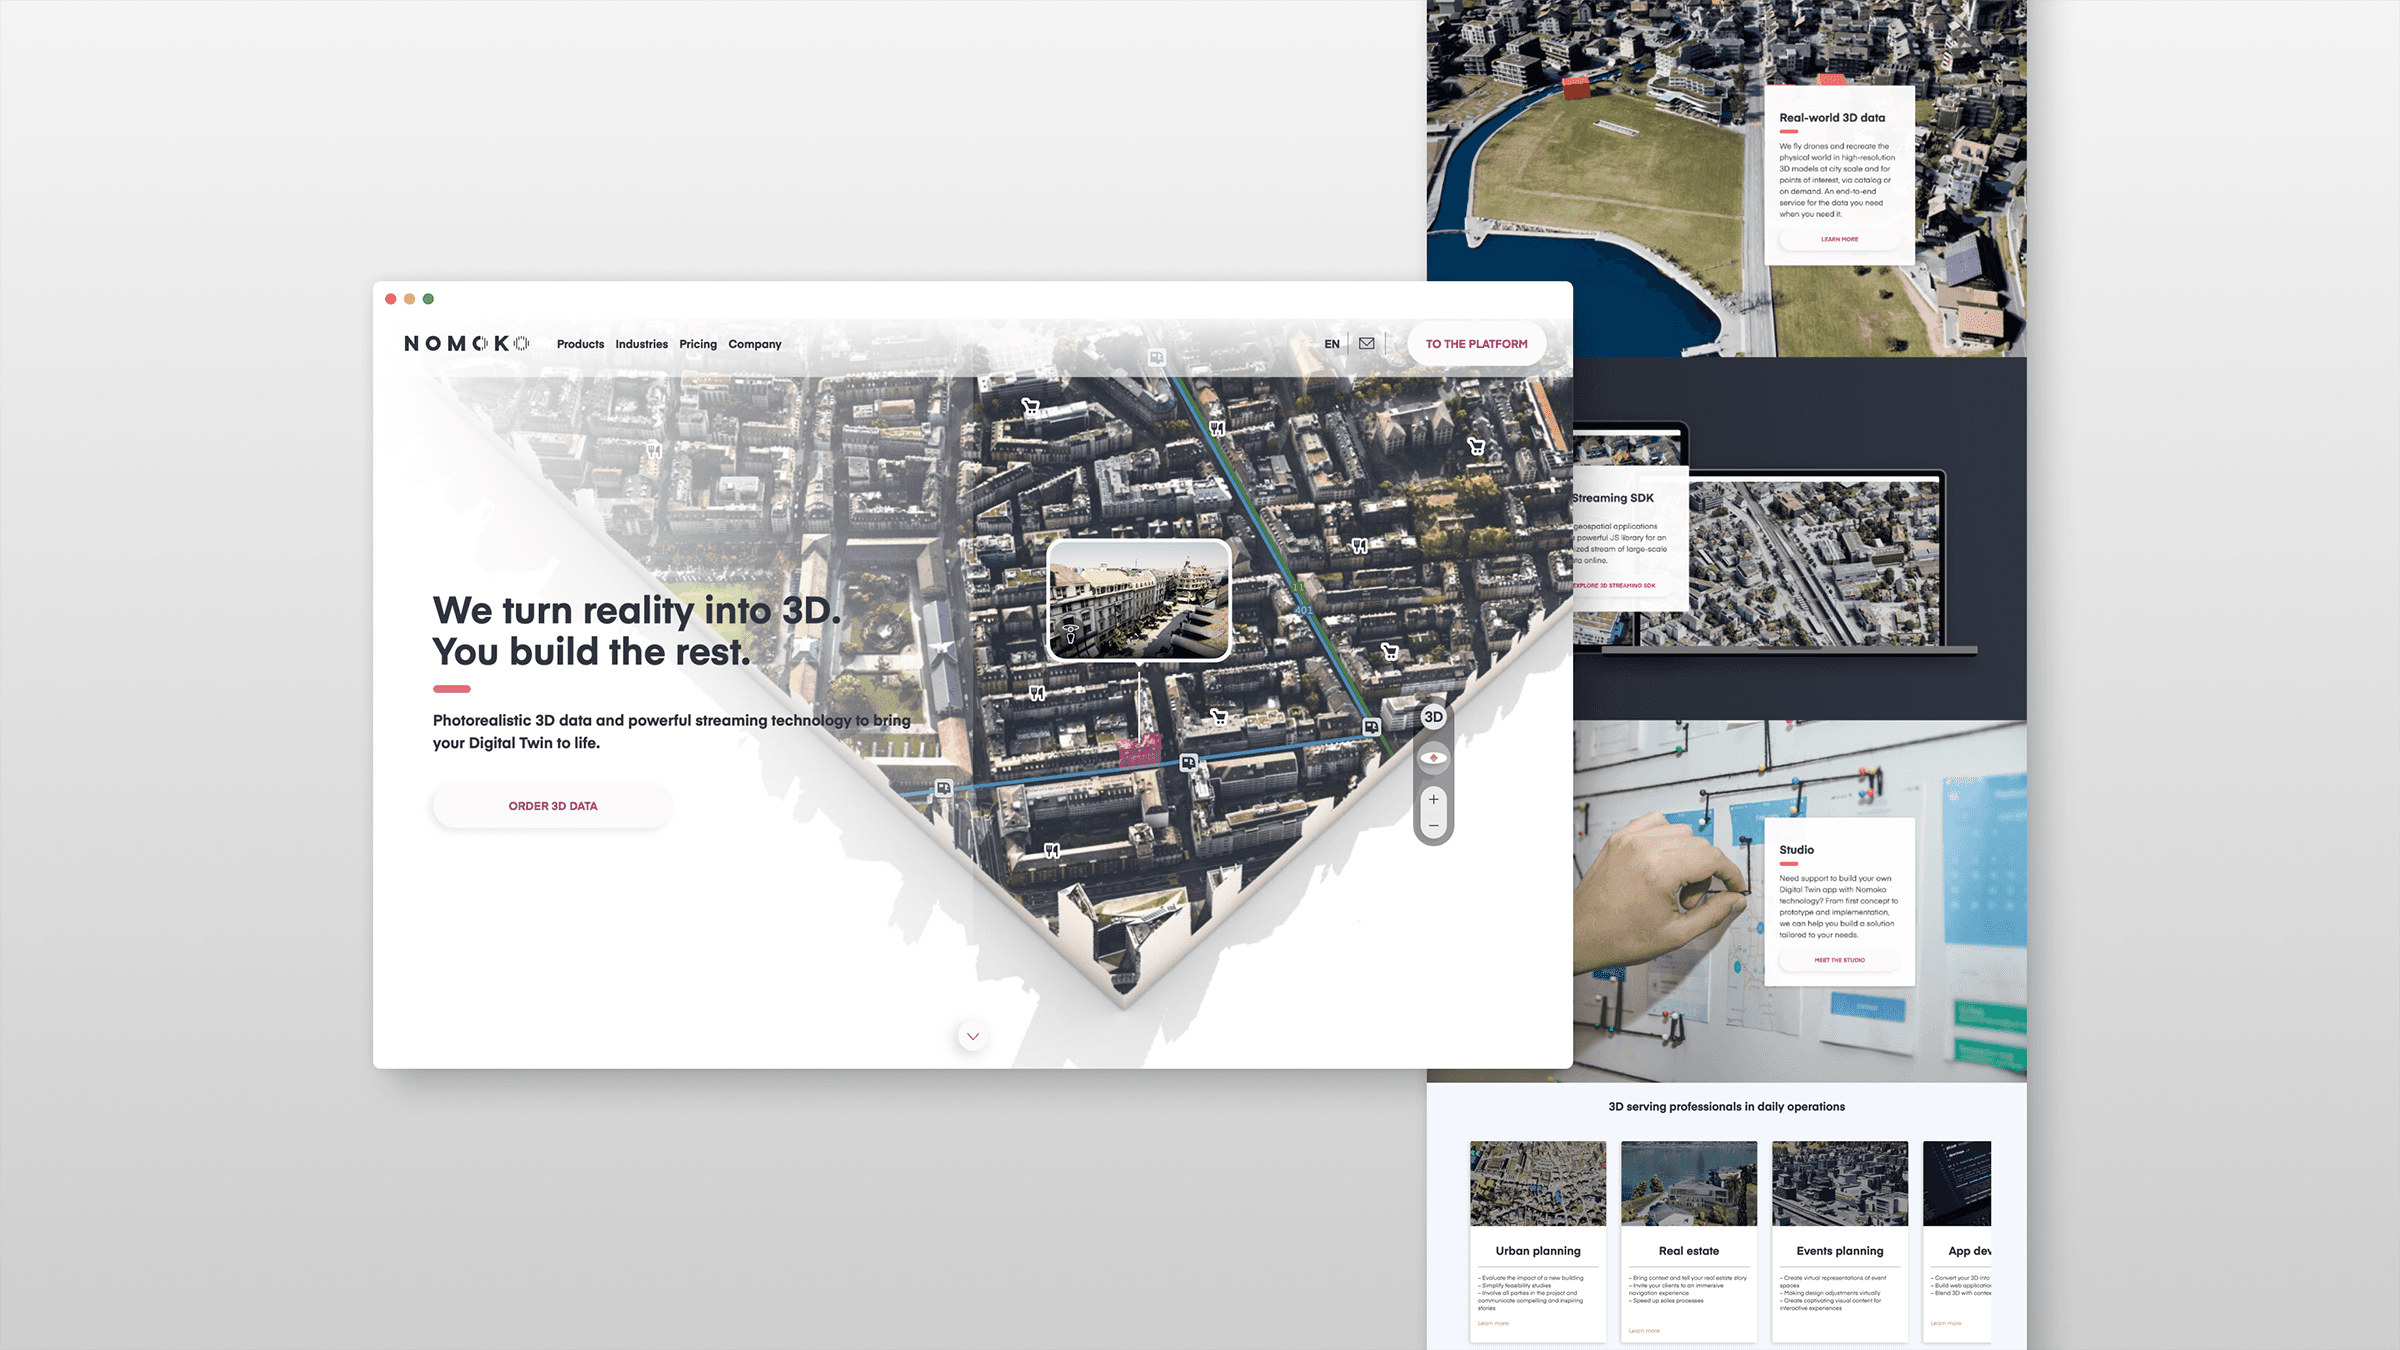
Task: Click the drone icon in photo popup
Action: click(1070, 633)
